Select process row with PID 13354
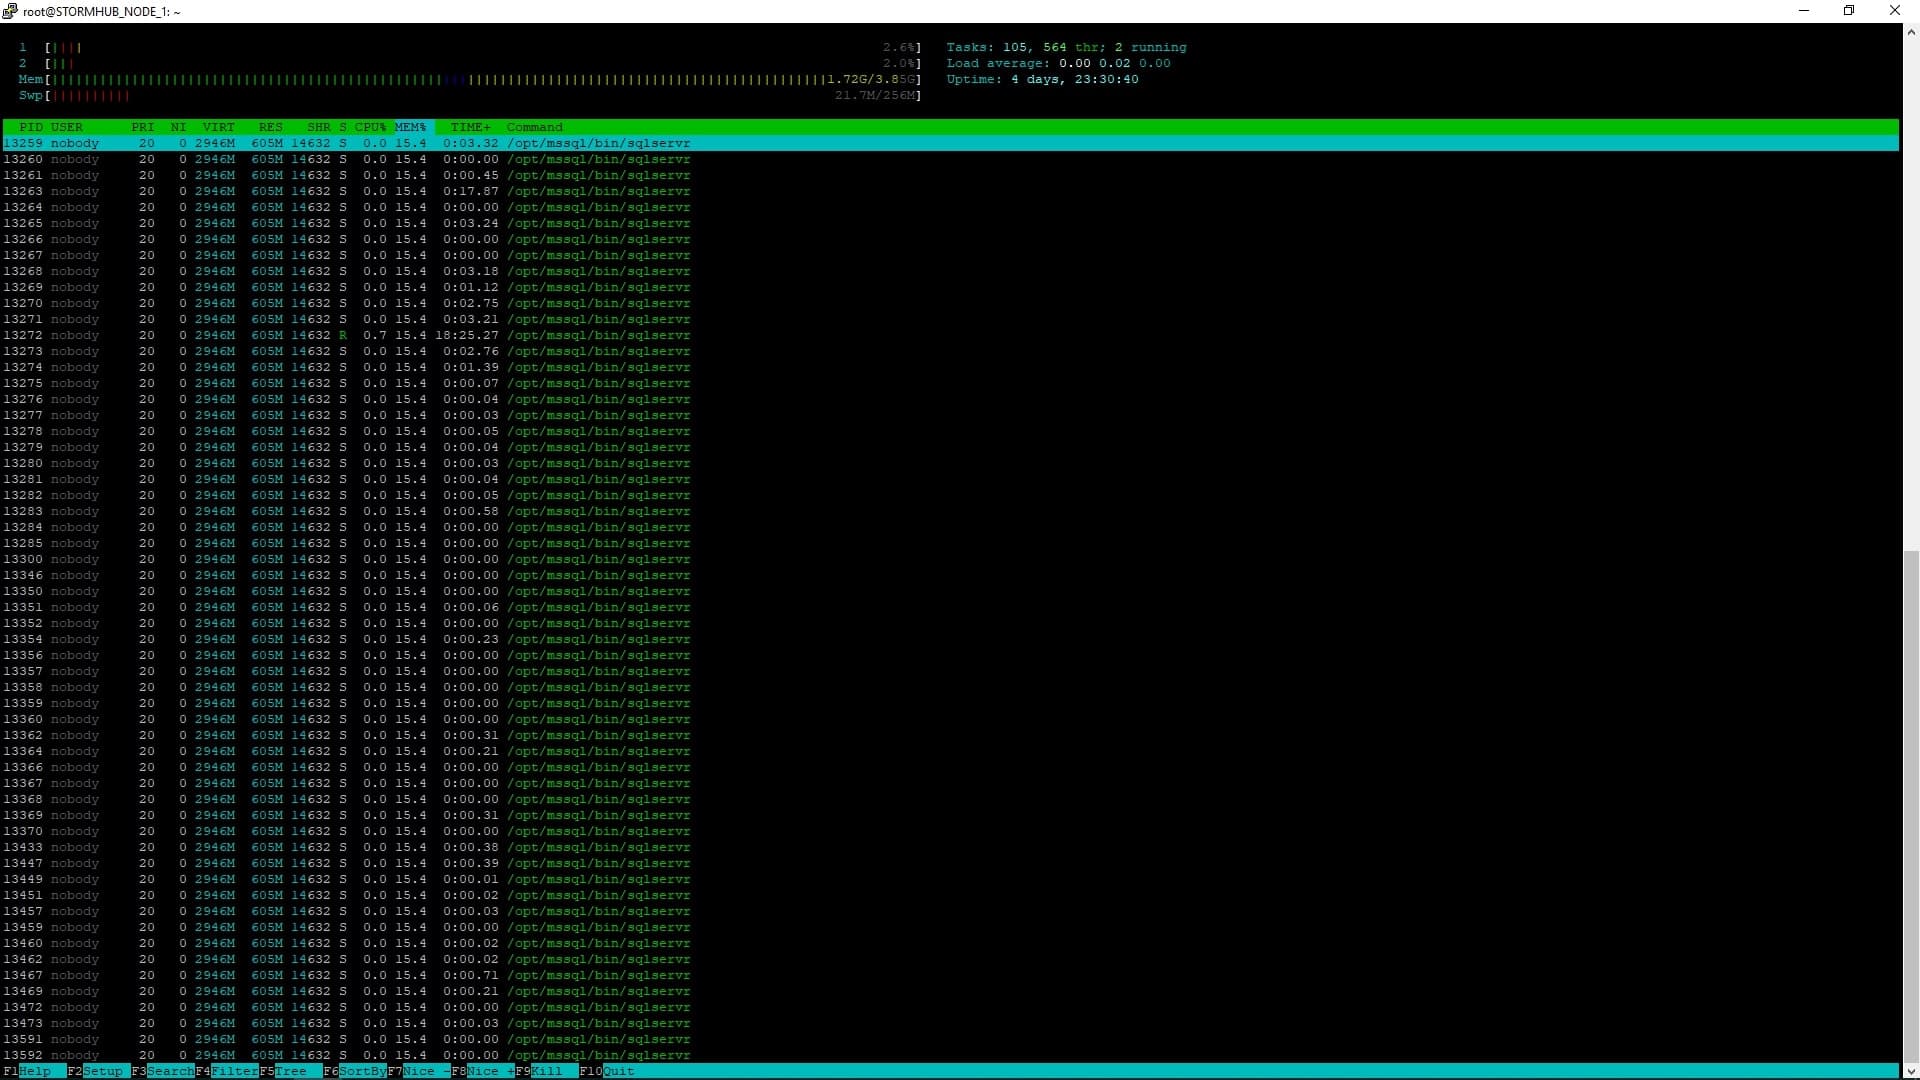The width and height of the screenshot is (1920, 1080). pyautogui.click(x=347, y=639)
